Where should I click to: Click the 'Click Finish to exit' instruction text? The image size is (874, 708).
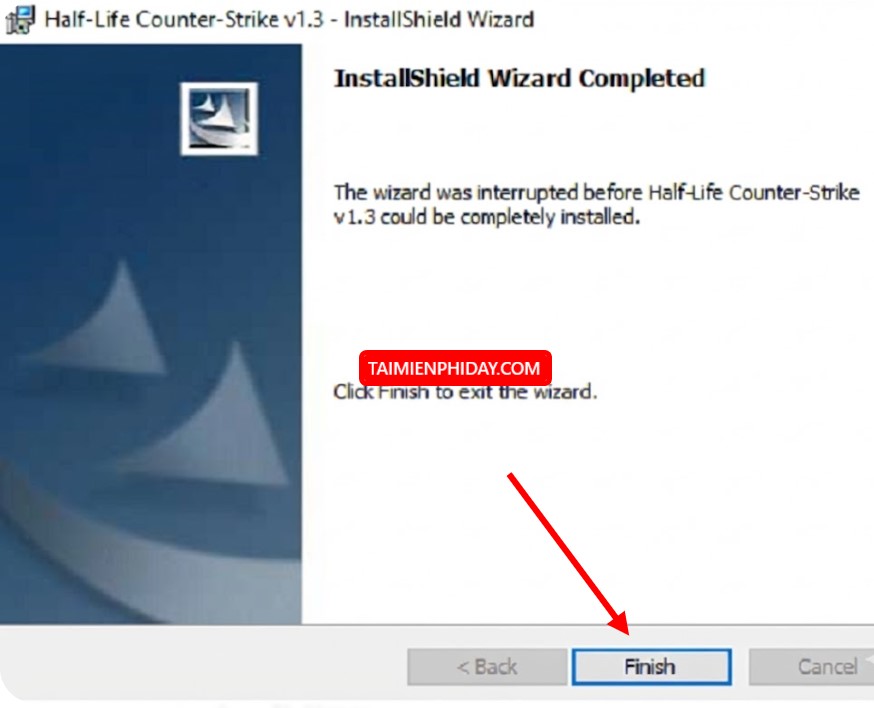point(465,392)
